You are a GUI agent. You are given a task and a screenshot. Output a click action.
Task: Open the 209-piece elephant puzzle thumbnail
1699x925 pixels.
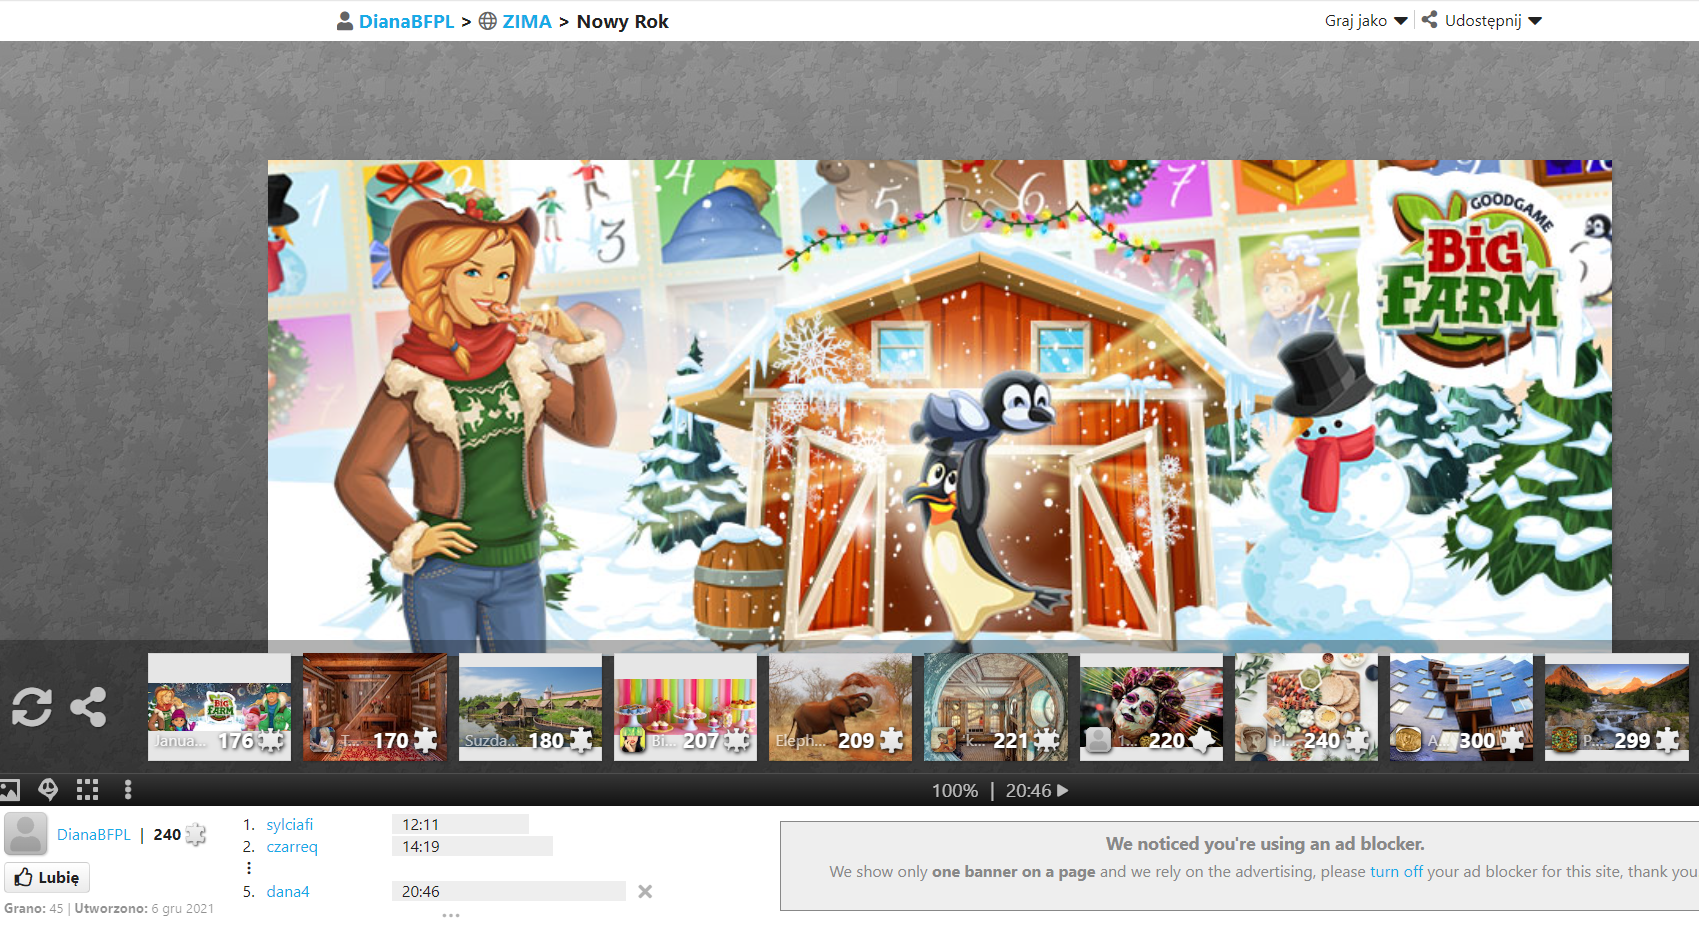(x=840, y=707)
